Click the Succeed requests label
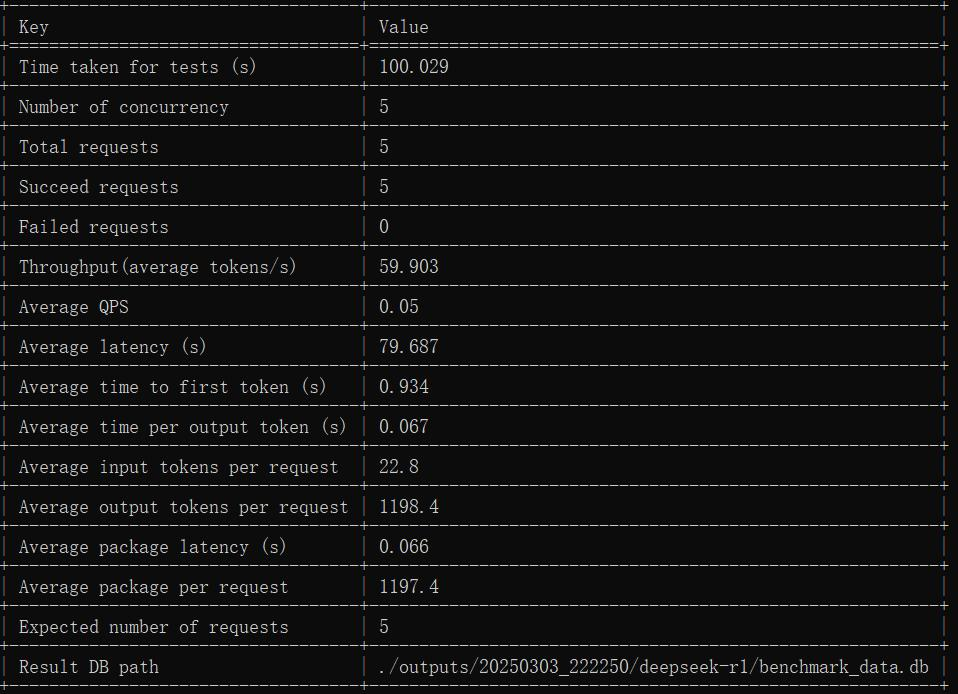958x694 pixels. 99,187
